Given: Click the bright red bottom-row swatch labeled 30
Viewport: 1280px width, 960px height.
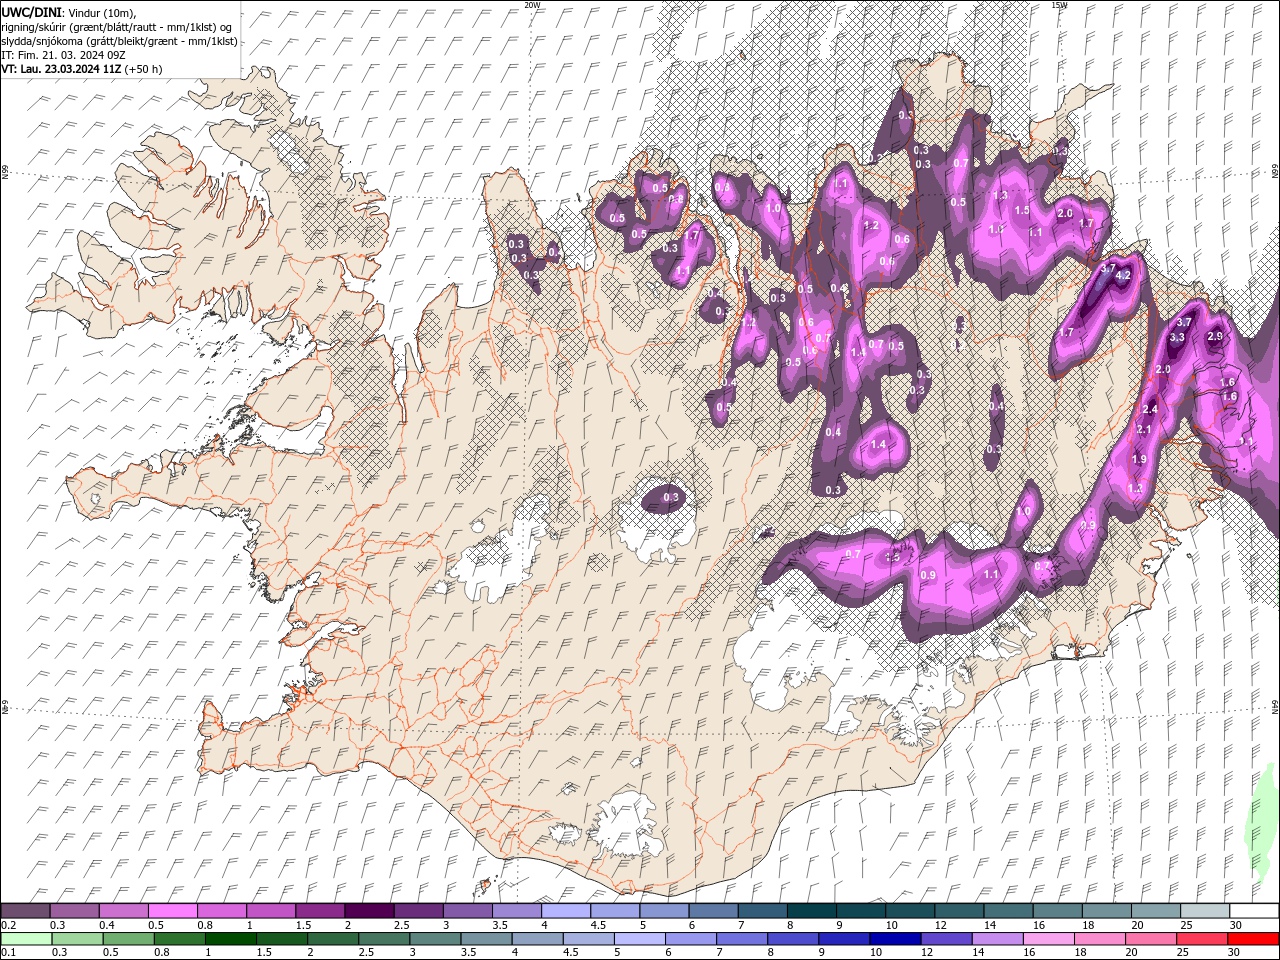Looking at the screenshot, I should (x=1253, y=938).
